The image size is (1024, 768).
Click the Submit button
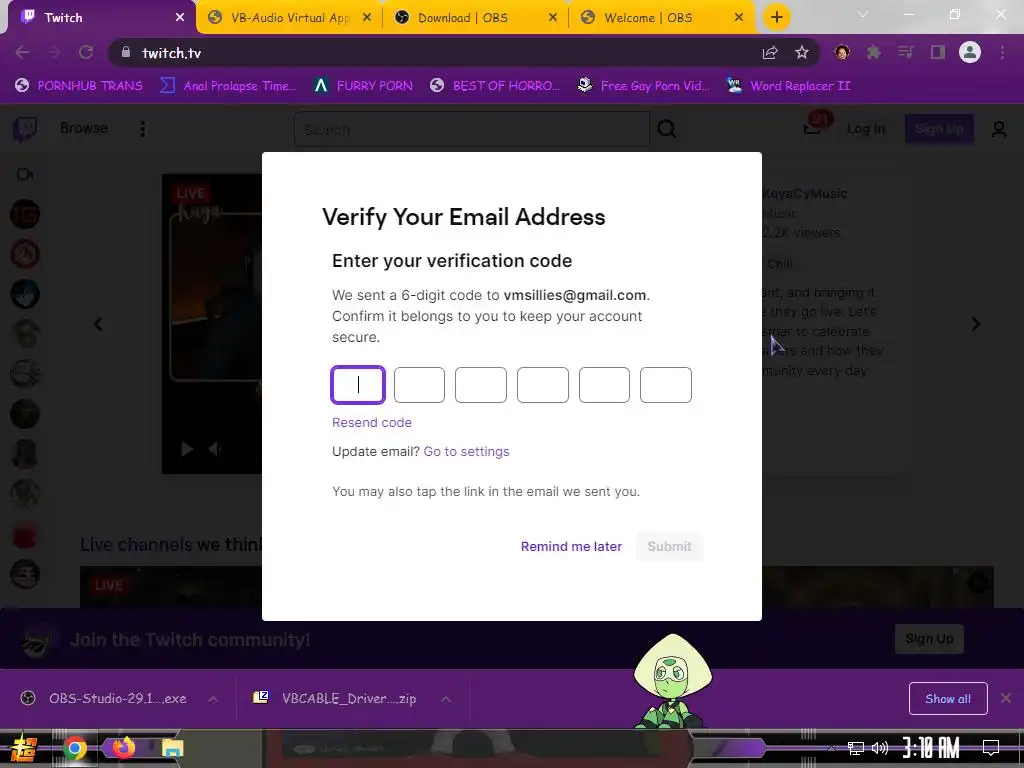[669, 547]
